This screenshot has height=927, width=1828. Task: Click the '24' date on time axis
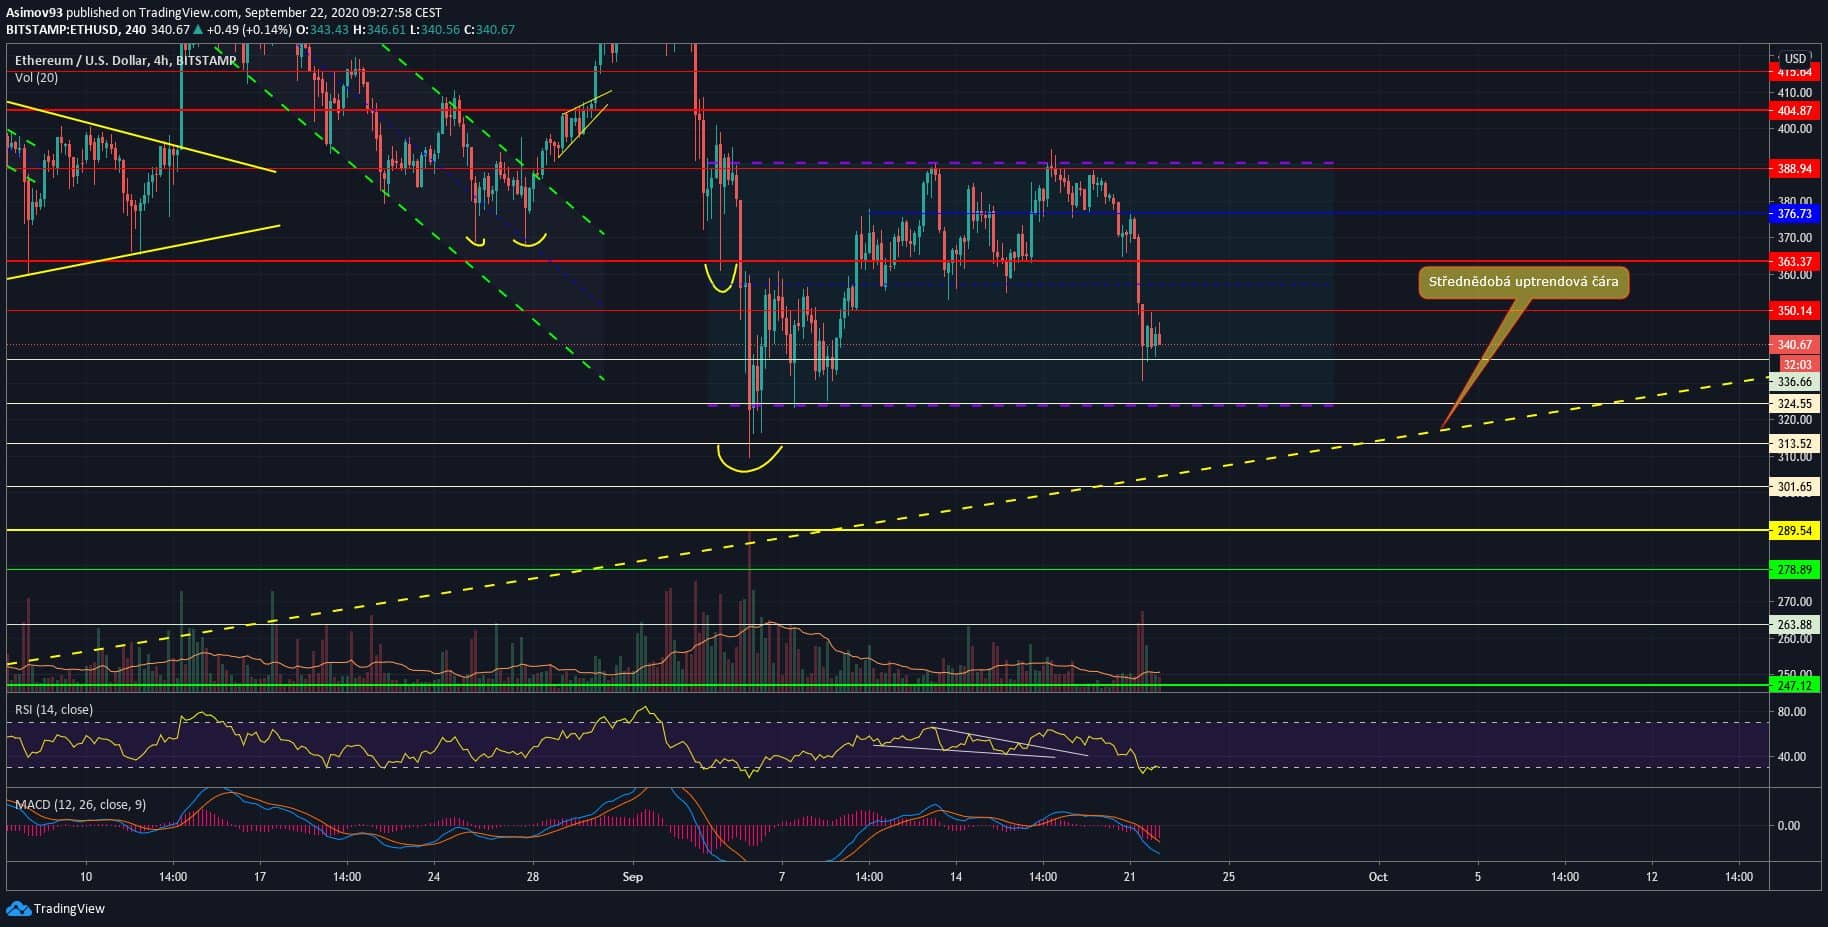click(x=434, y=877)
